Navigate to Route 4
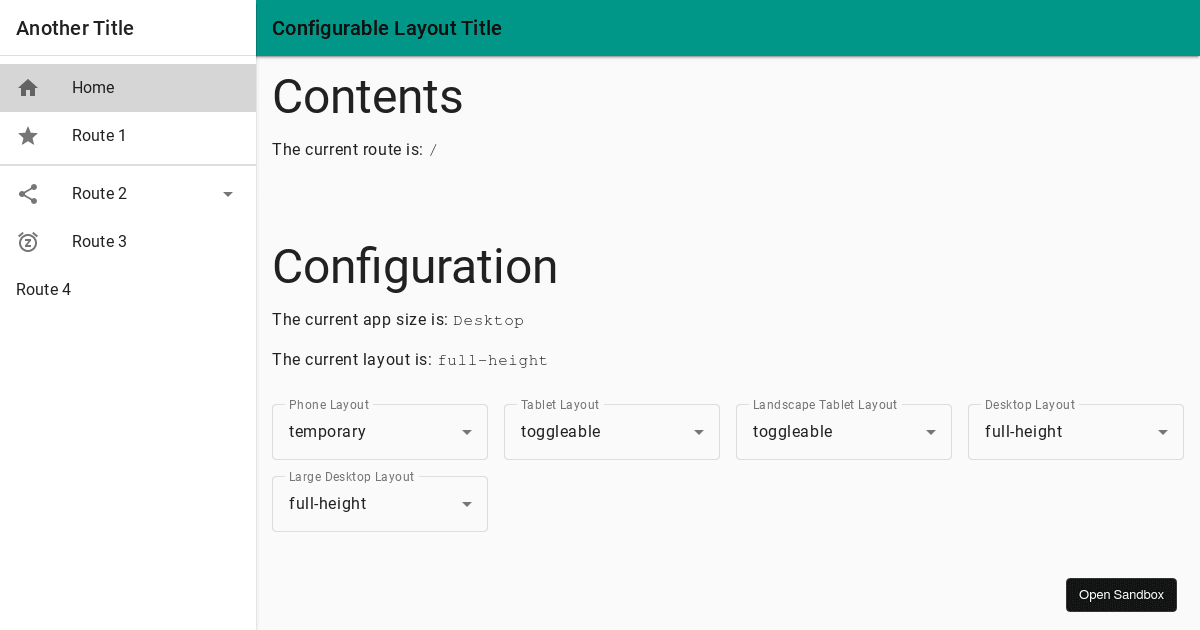Screen dimensions: 1200x630 tap(43, 290)
